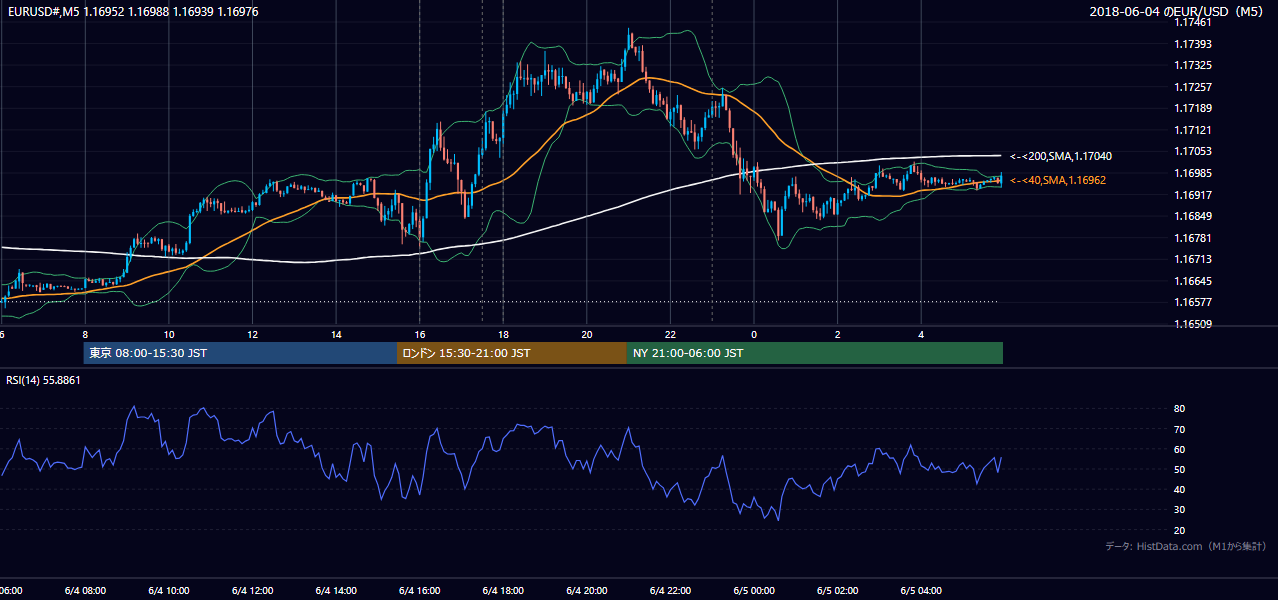Click price axis value 1.17393
This screenshot has height=600, width=1278.
(1192, 44)
